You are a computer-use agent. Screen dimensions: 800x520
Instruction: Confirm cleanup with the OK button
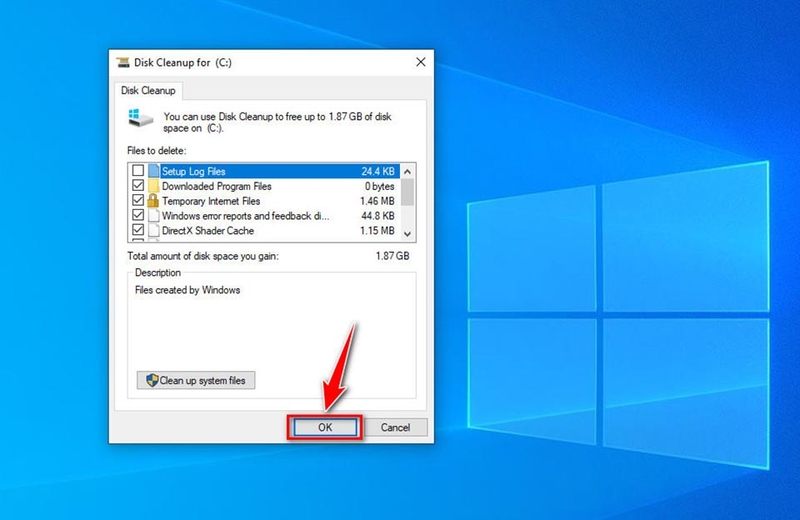pyautogui.click(x=325, y=427)
